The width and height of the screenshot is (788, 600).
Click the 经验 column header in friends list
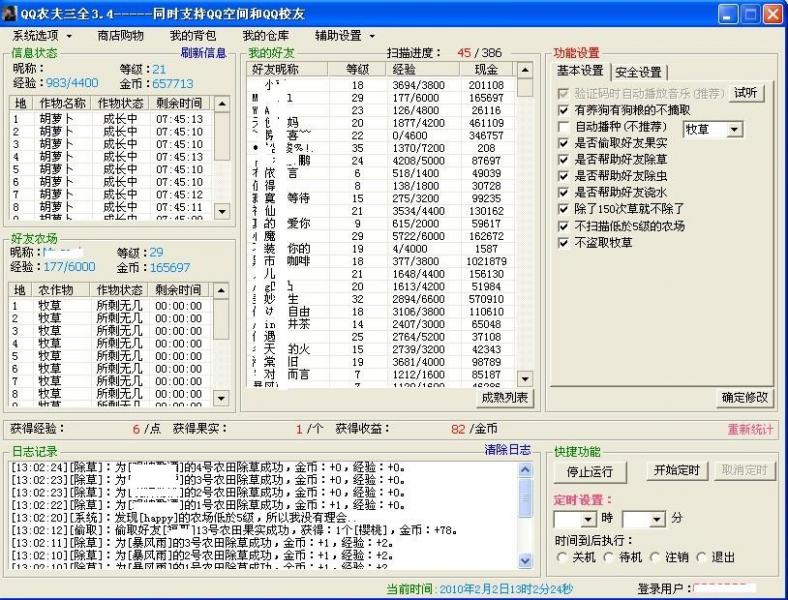423,69
